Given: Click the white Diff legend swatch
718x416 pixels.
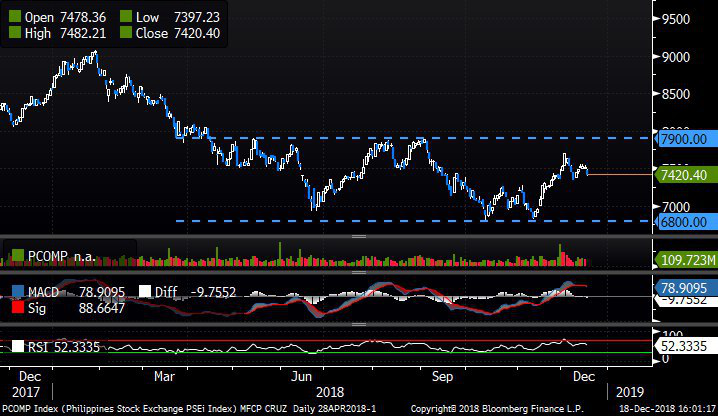Looking at the screenshot, I should (x=145, y=292).
